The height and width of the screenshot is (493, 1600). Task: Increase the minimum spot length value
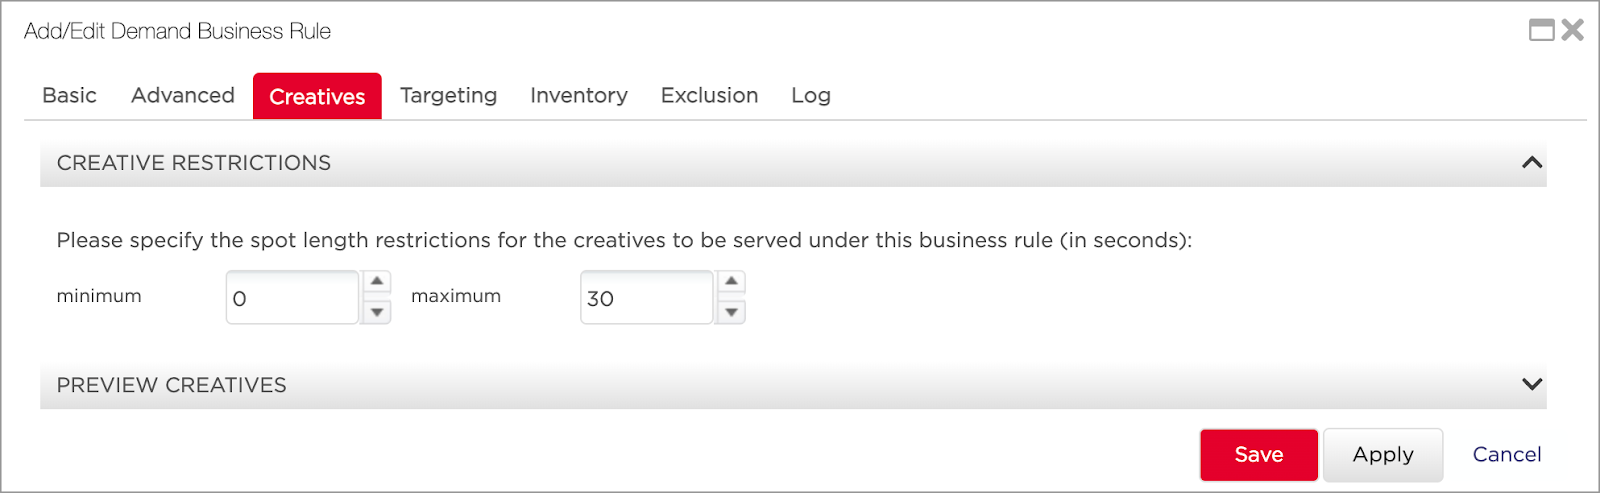pyautogui.click(x=376, y=282)
